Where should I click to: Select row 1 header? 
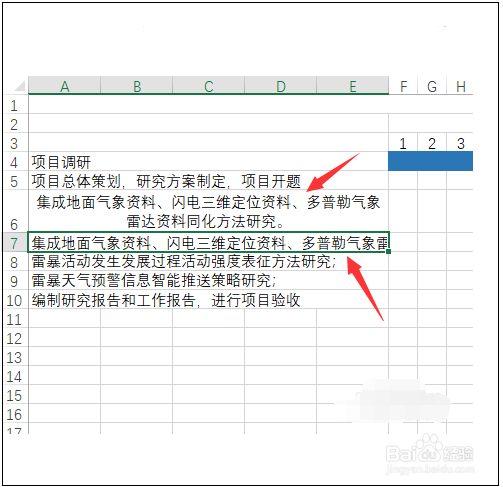click(x=15, y=104)
